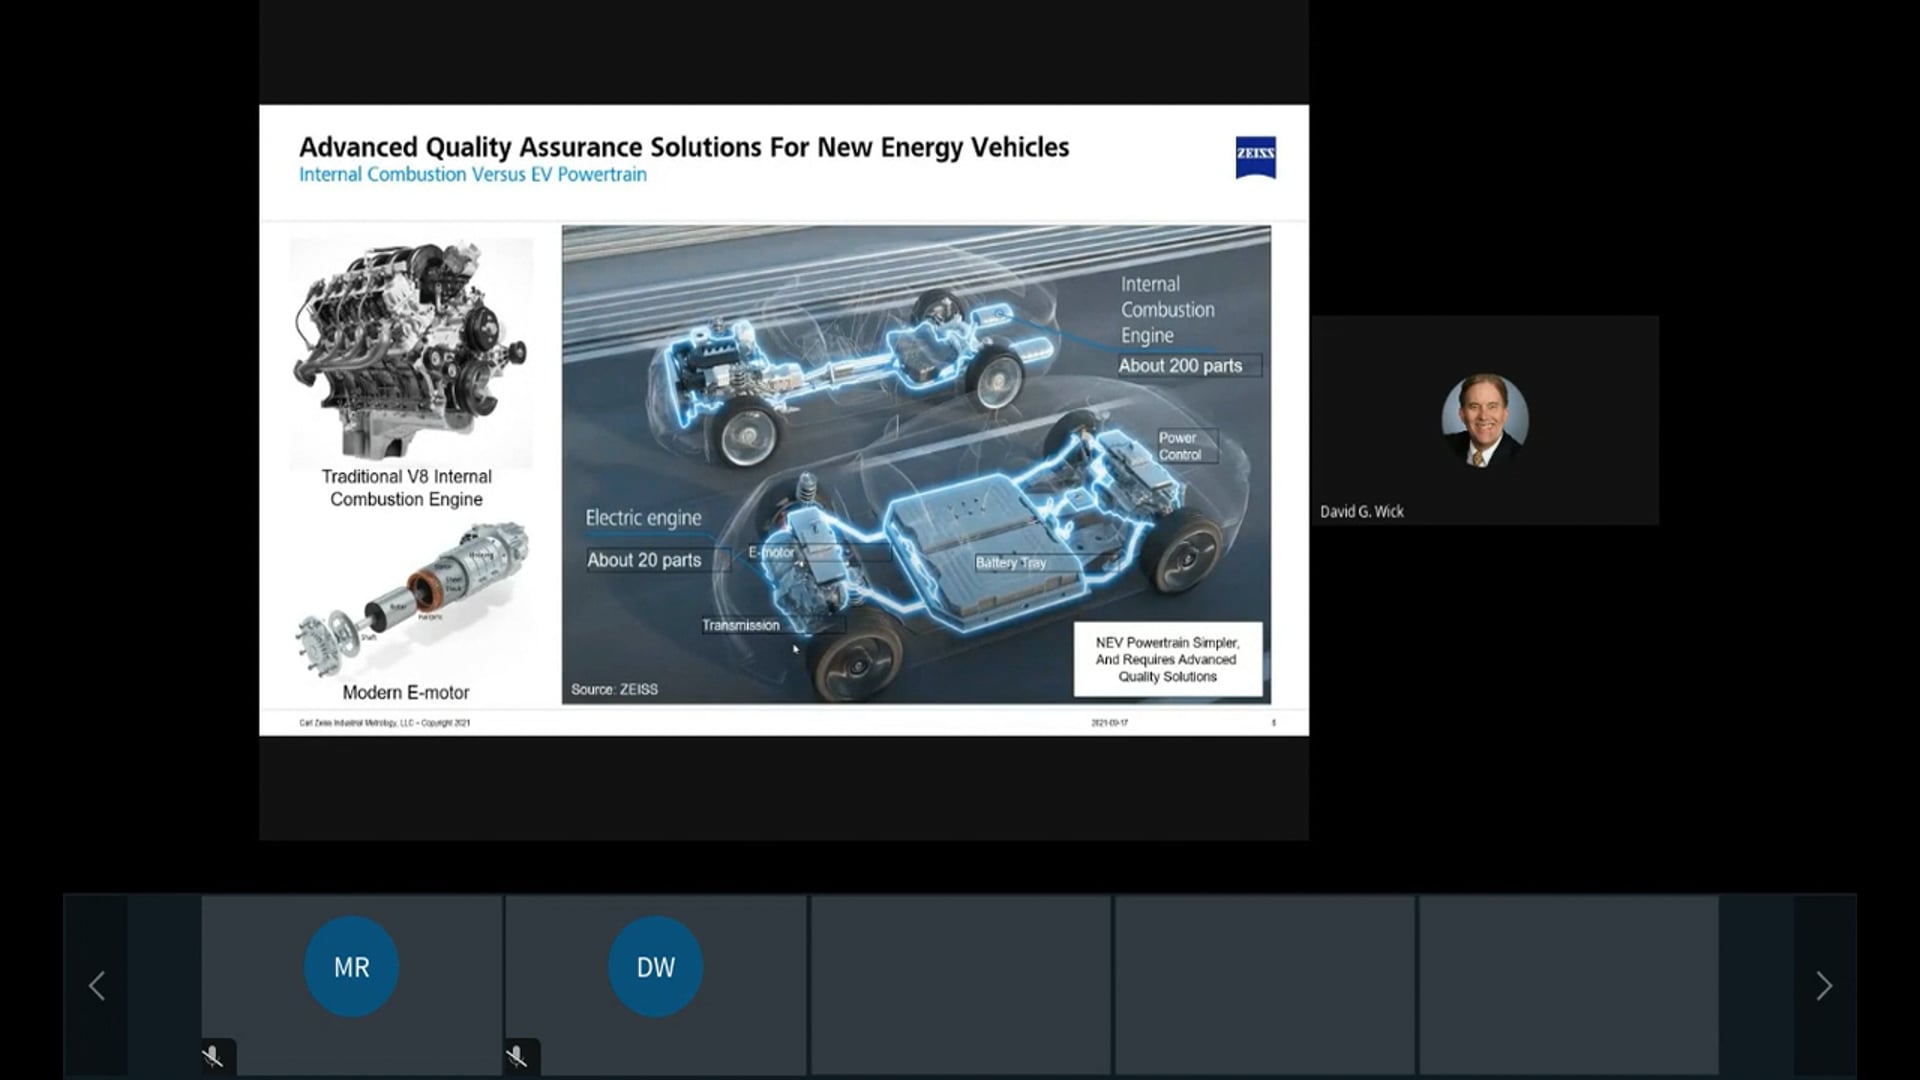Click the David G. Wick name label
Viewport: 1920px width, 1080px height.
1361,511
